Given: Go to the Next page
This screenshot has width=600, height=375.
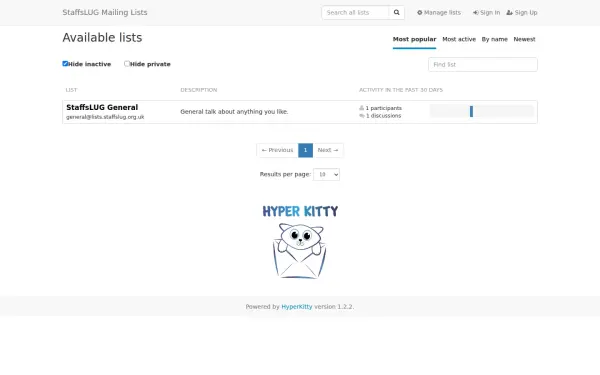Looking at the screenshot, I should (328, 150).
